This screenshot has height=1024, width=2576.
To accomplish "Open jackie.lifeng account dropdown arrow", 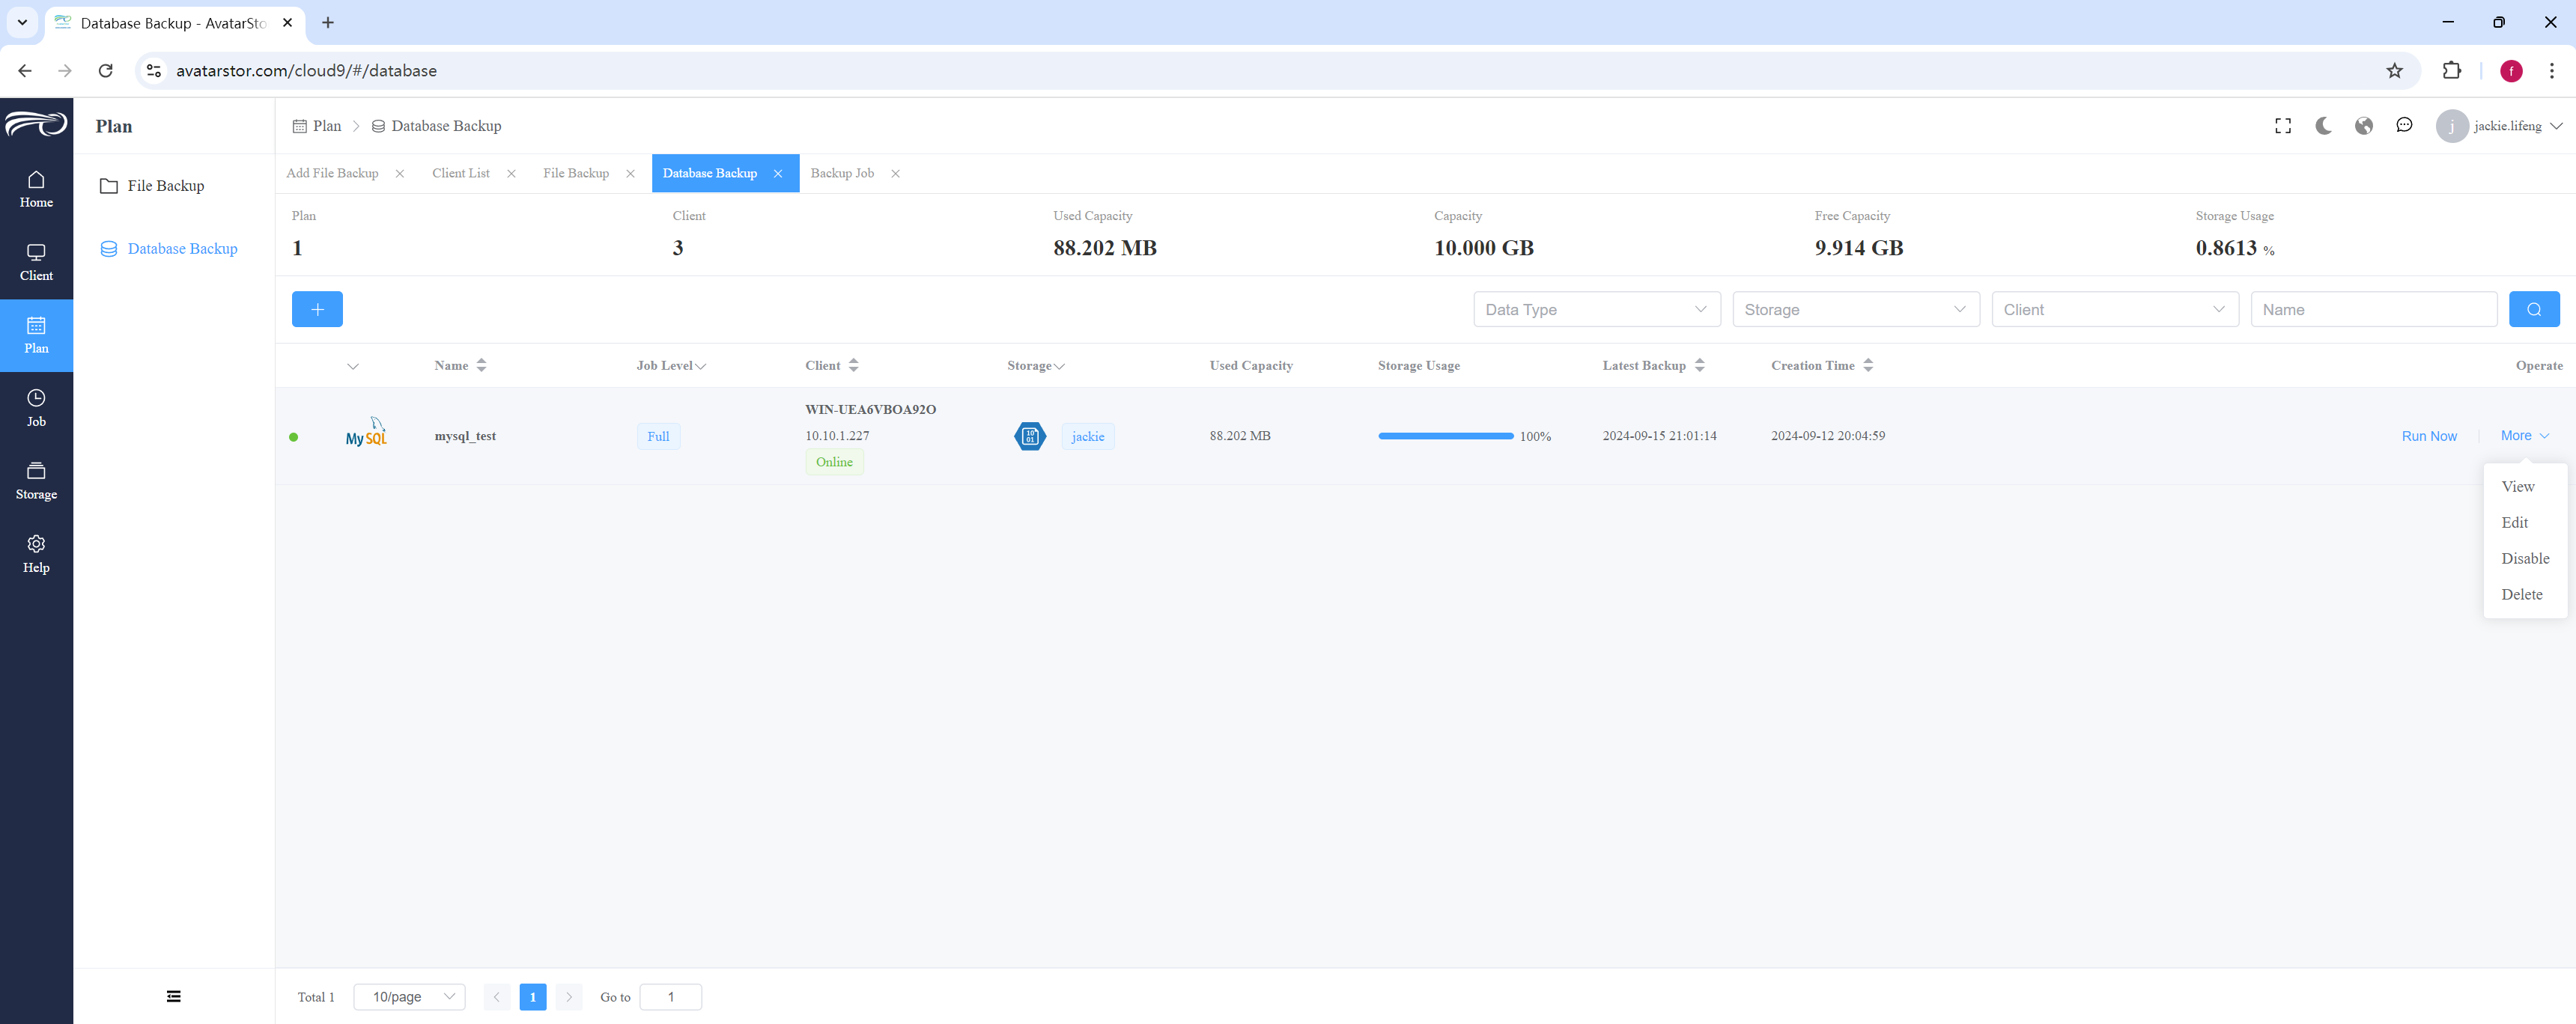I will click(2556, 126).
